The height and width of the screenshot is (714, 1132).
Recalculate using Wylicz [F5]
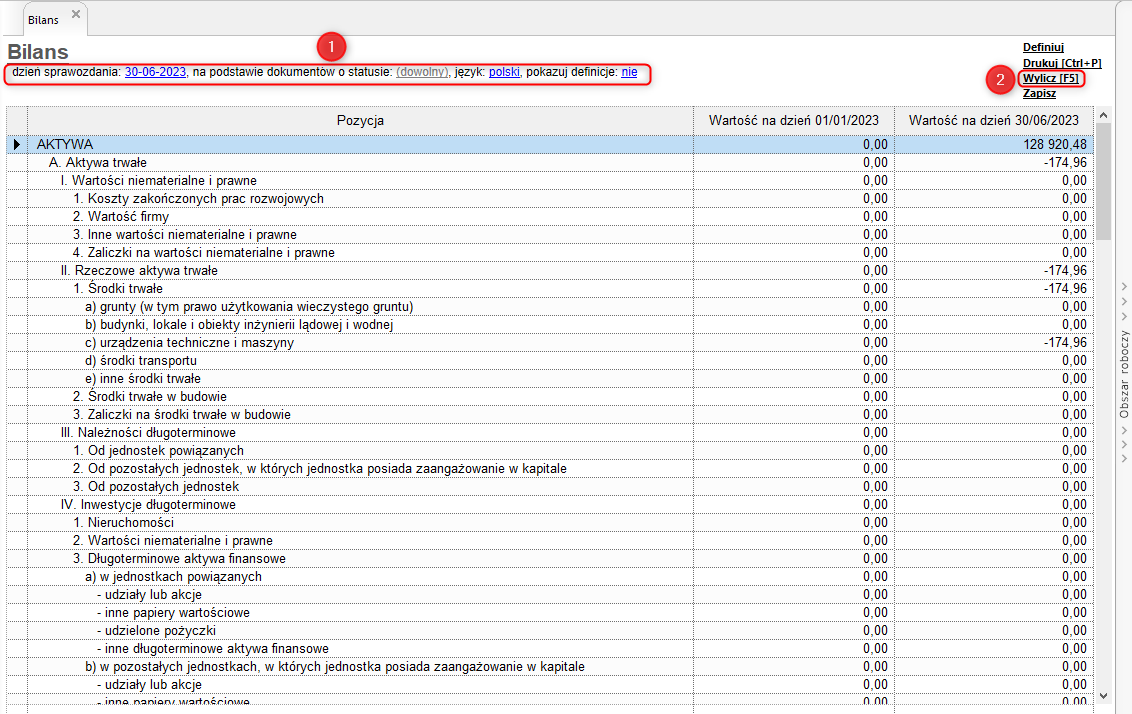(x=1050, y=78)
